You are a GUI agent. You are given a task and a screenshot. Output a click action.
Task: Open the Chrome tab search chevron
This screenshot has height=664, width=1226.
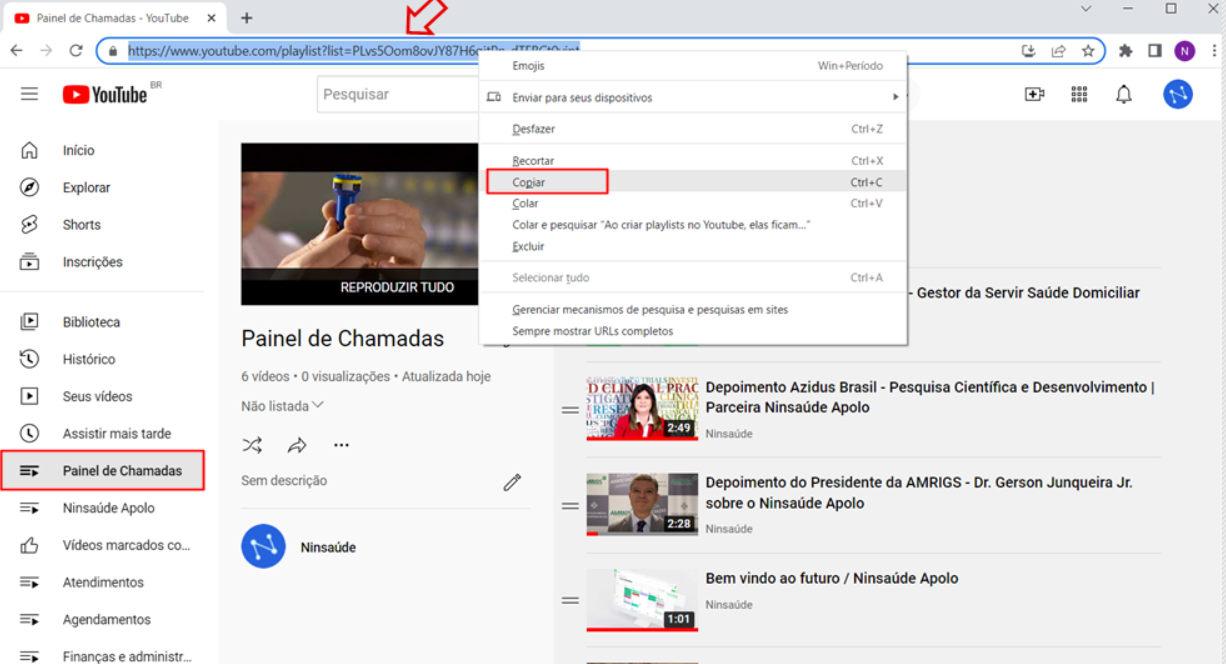coord(1086,8)
